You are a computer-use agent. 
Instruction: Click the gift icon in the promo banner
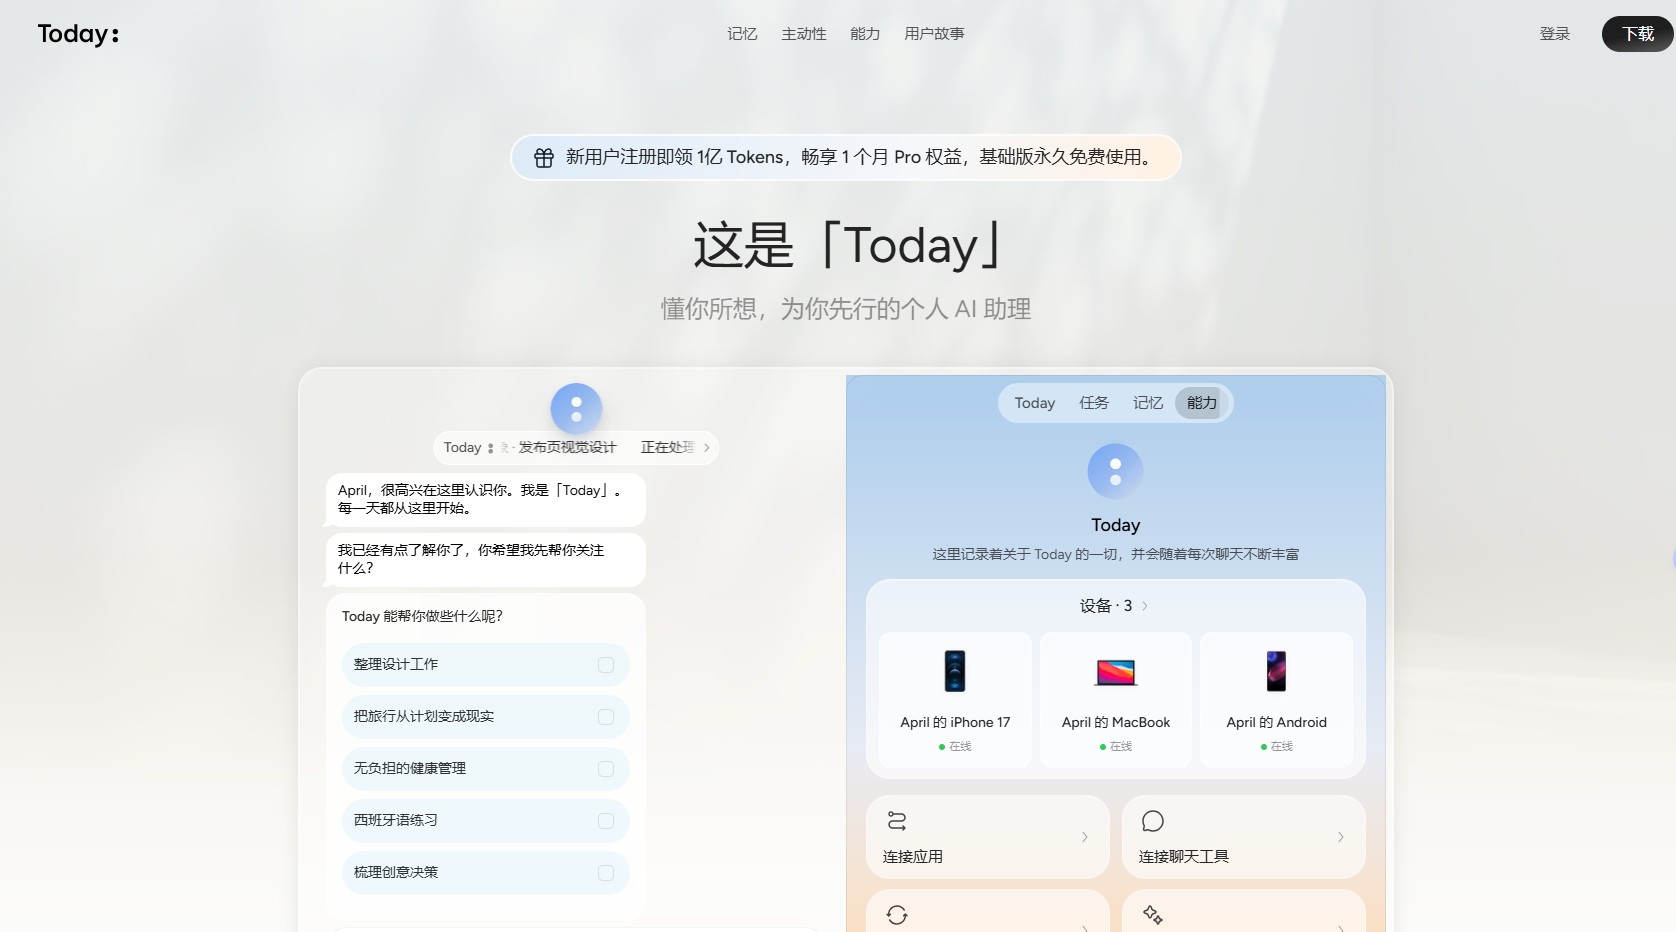coord(544,158)
